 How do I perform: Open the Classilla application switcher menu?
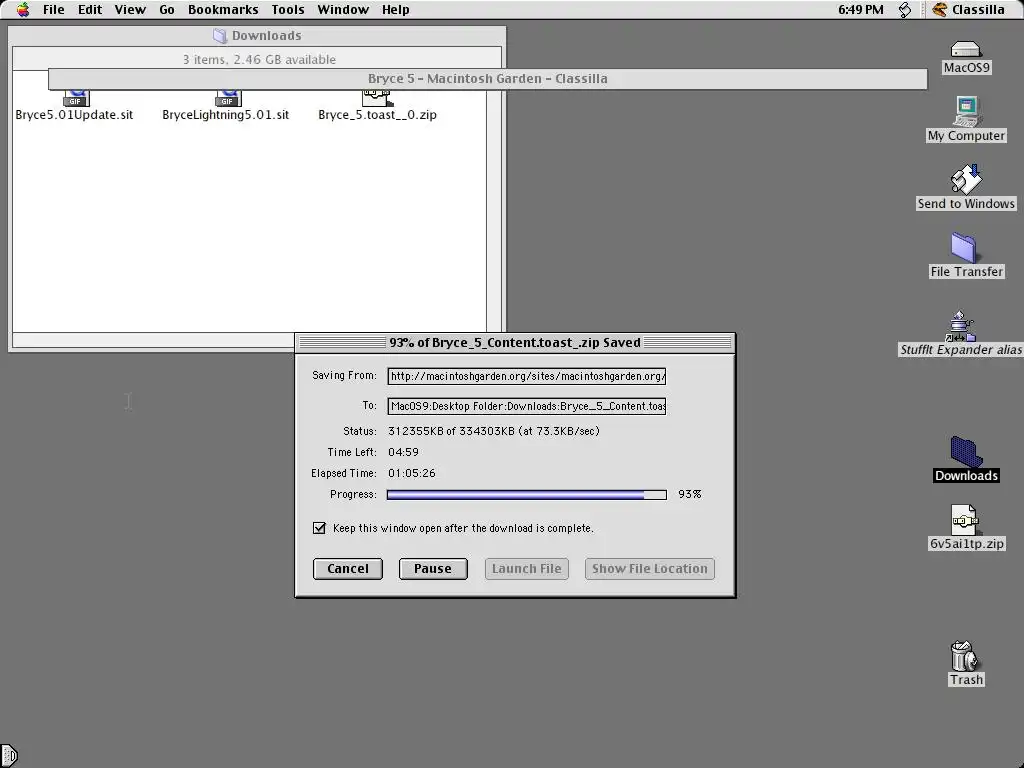(968, 10)
